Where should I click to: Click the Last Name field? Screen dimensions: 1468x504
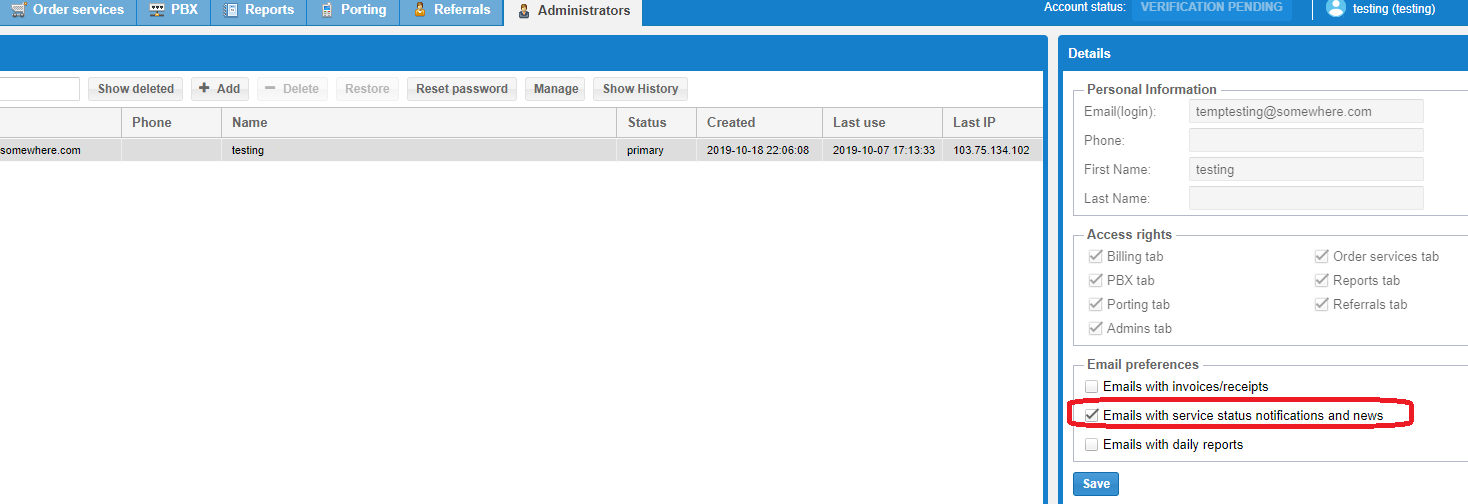1306,198
